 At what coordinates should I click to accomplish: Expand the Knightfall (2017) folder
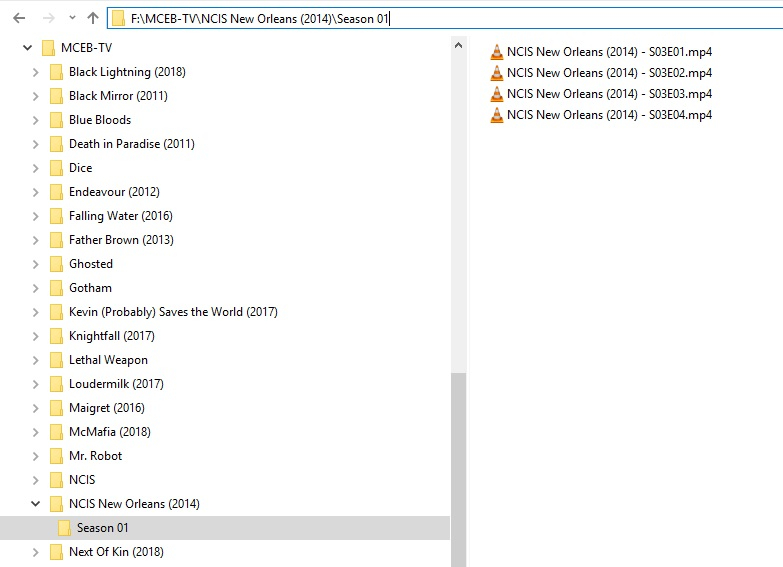[x=35, y=336]
